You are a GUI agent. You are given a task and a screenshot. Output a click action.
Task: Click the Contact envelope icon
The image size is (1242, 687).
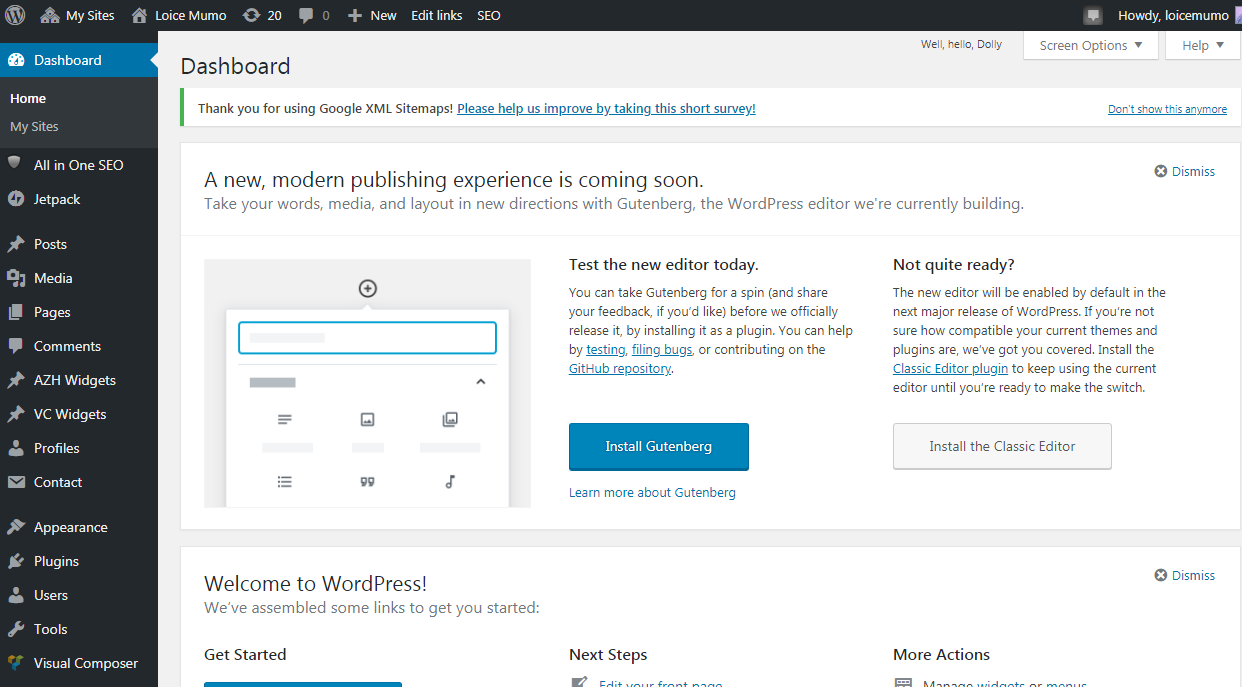coord(18,482)
